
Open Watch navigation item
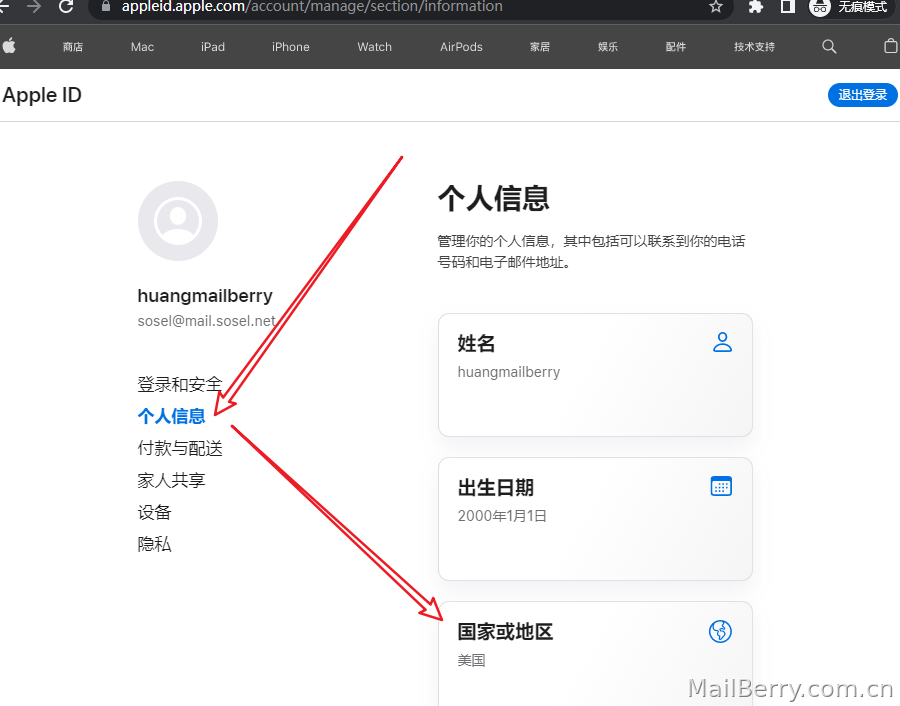coord(375,47)
